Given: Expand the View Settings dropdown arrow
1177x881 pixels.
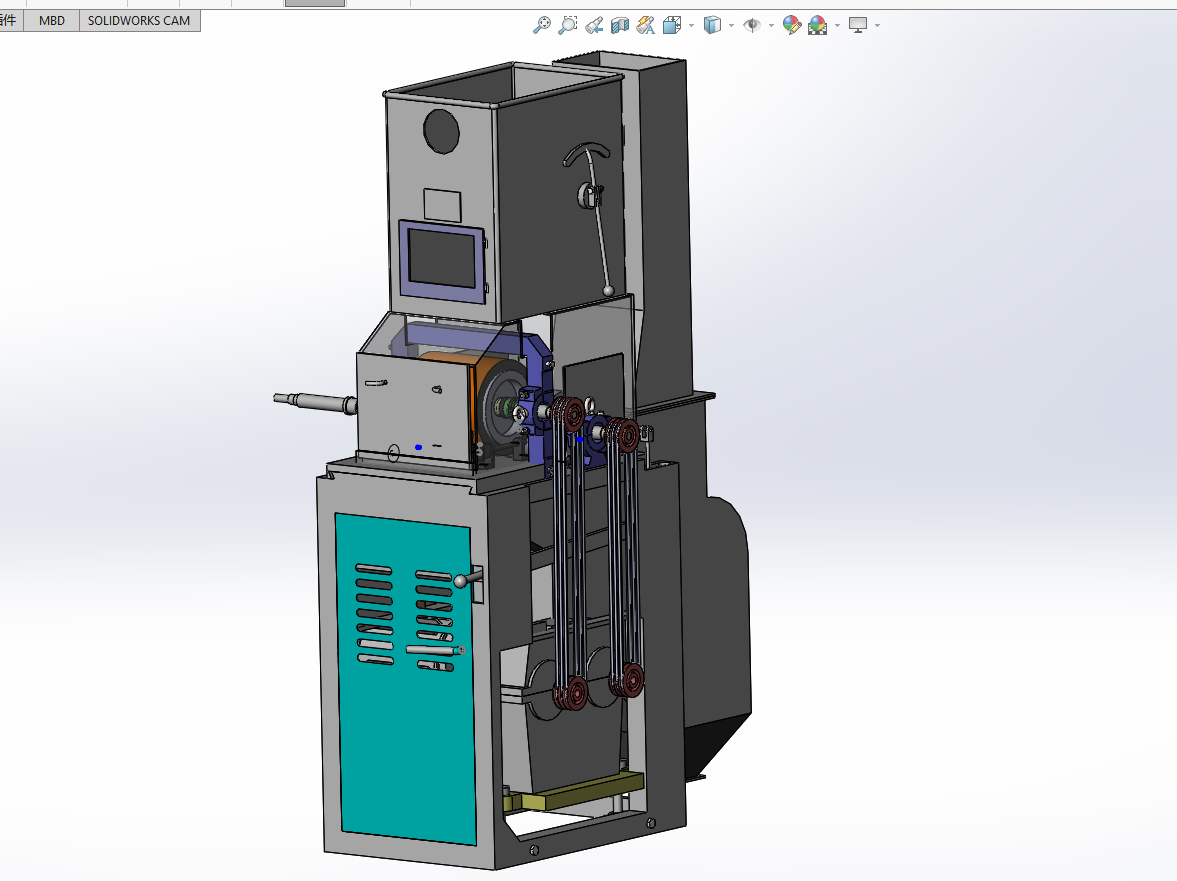Looking at the screenshot, I should point(877,26).
